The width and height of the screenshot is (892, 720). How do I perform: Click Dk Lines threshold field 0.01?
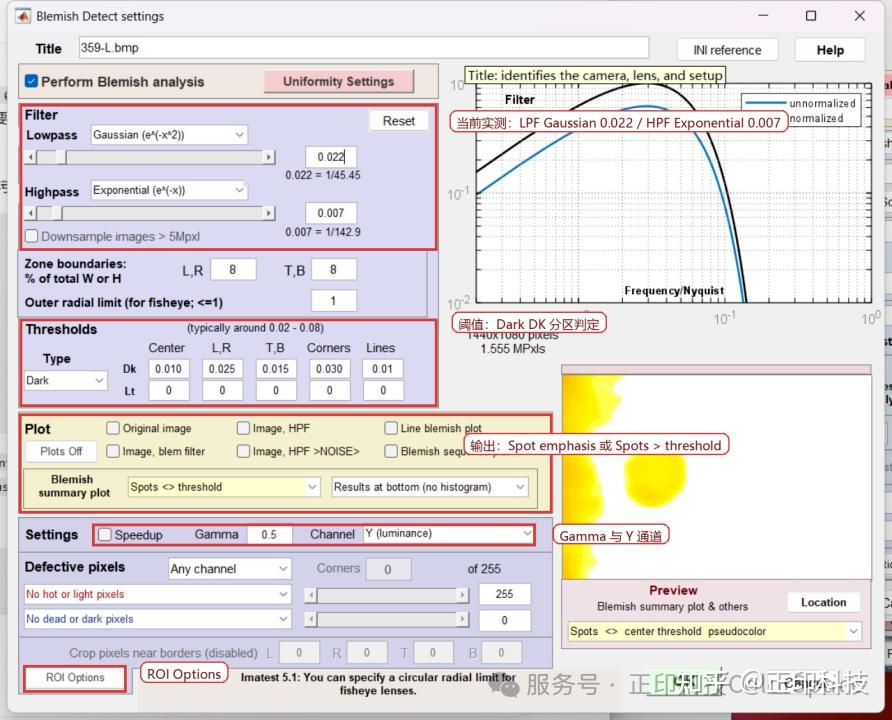point(383,369)
